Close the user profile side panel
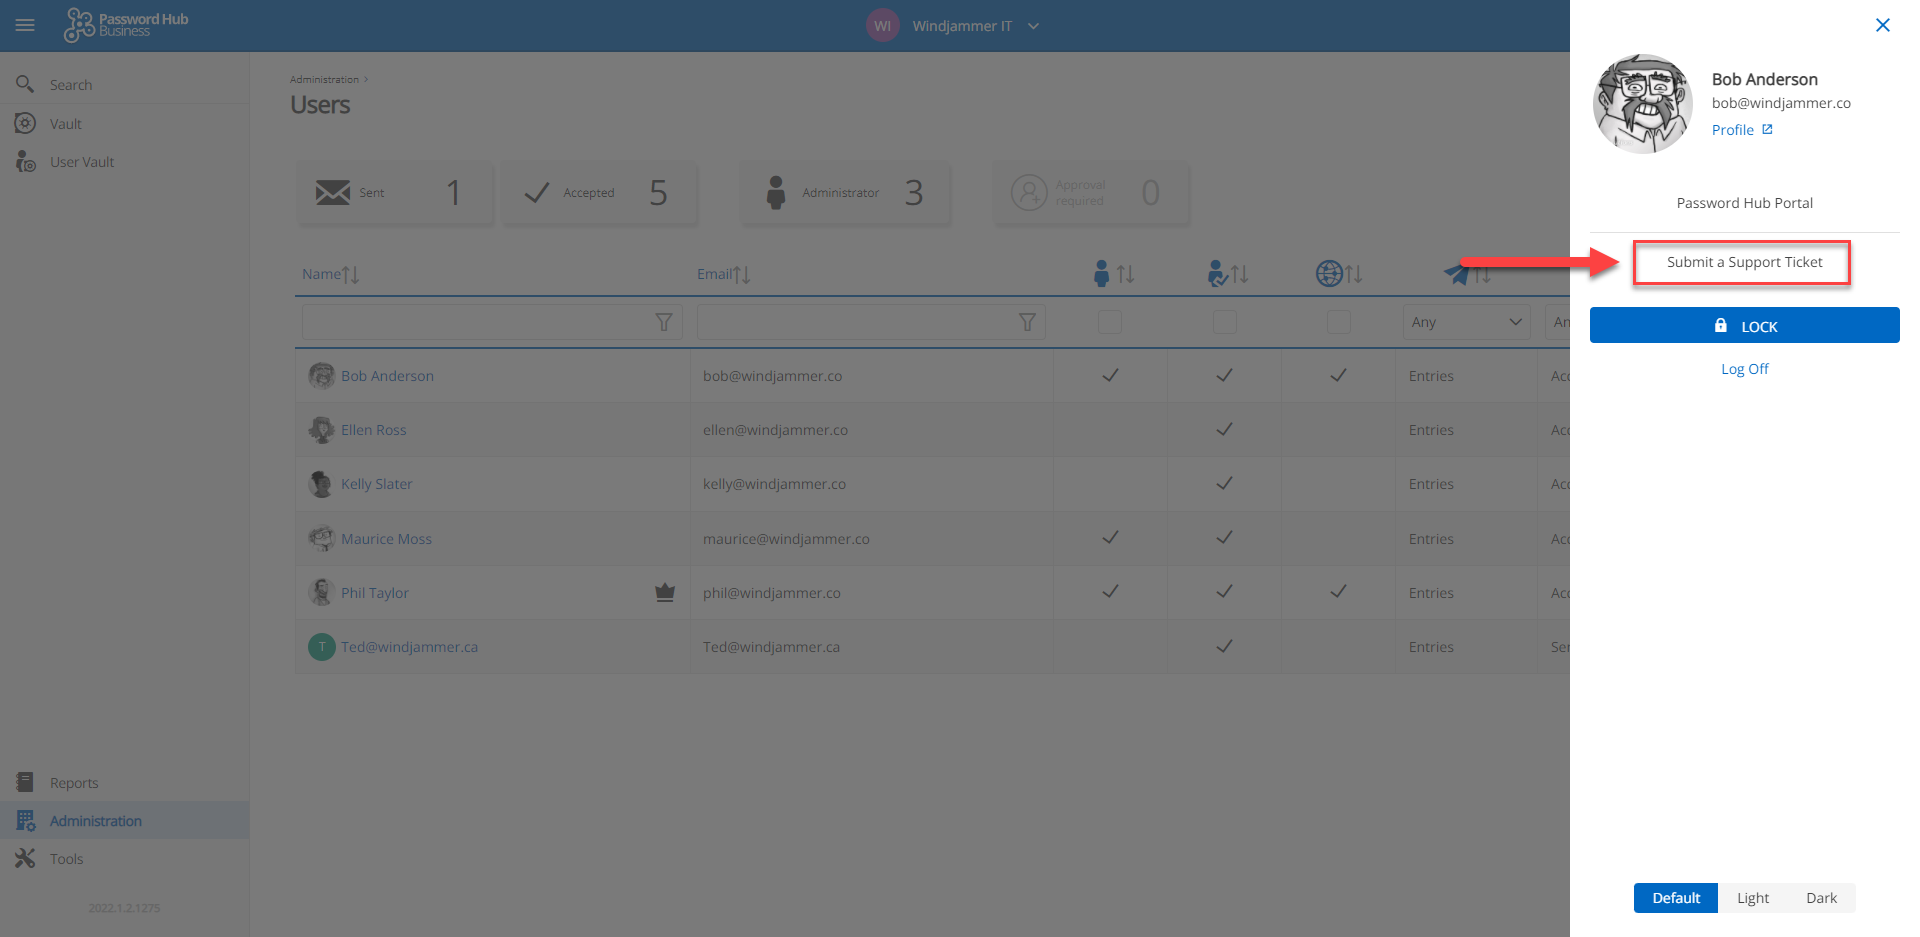1920x937 pixels. 1882,25
